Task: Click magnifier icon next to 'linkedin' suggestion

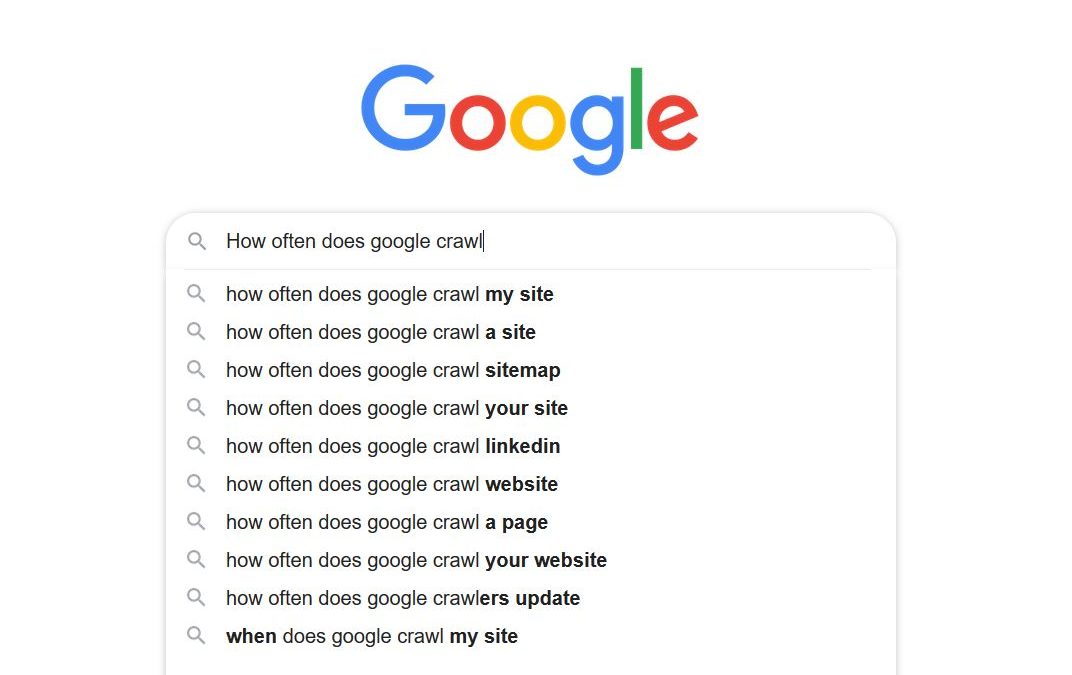Action: click(197, 446)
